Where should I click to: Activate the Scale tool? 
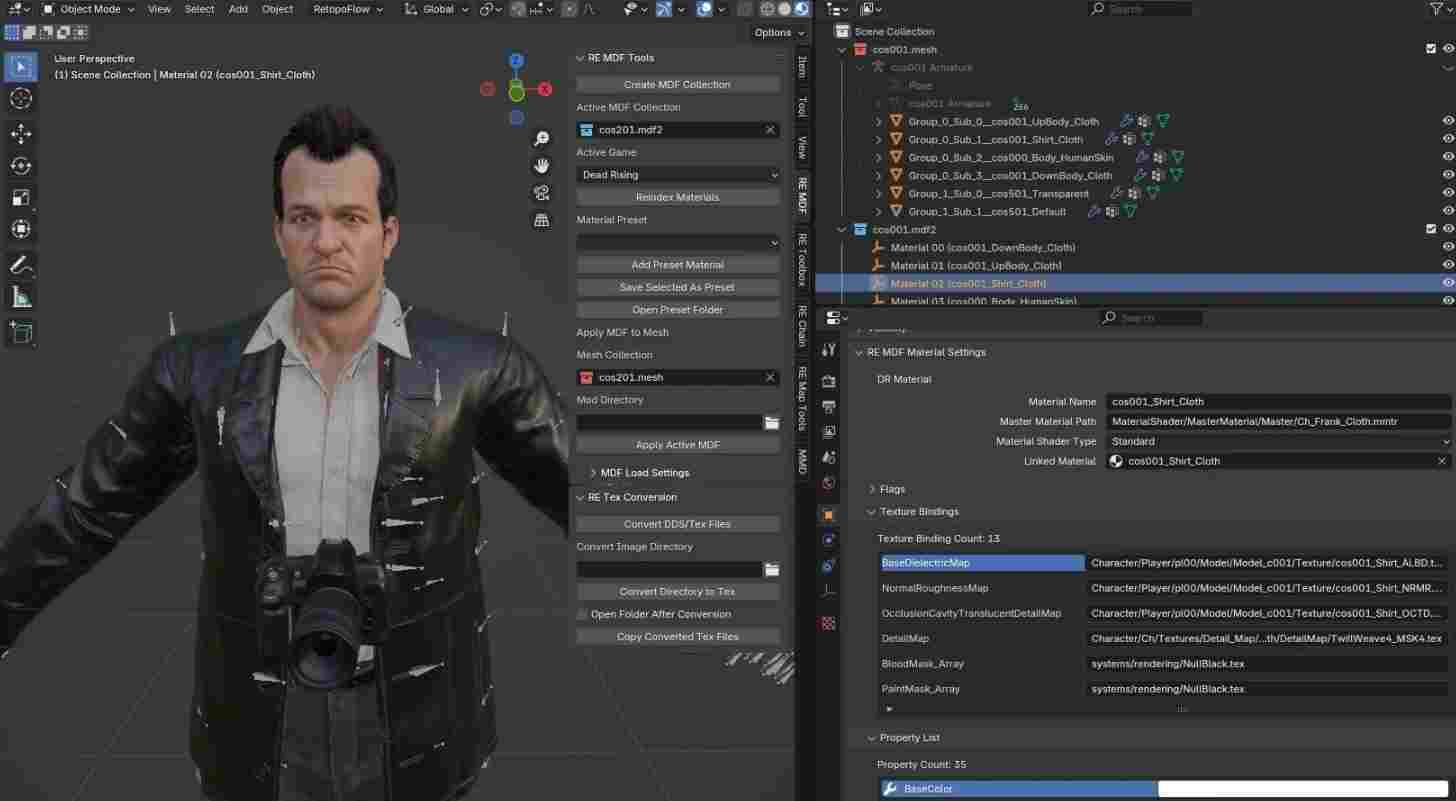click(x=21, y=198)
